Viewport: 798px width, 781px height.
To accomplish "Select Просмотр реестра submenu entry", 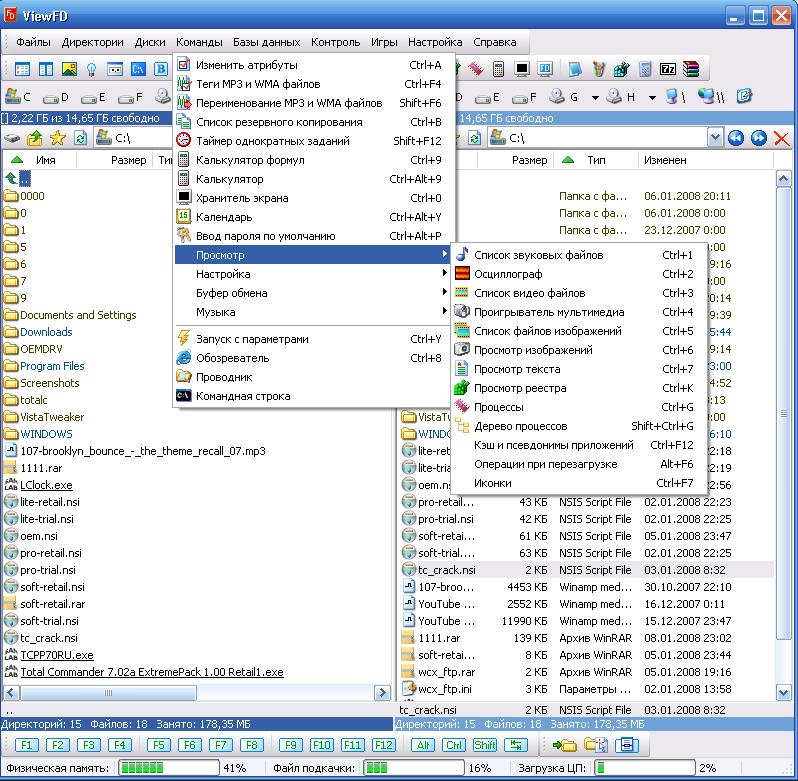I will click(x=579, y=388).
